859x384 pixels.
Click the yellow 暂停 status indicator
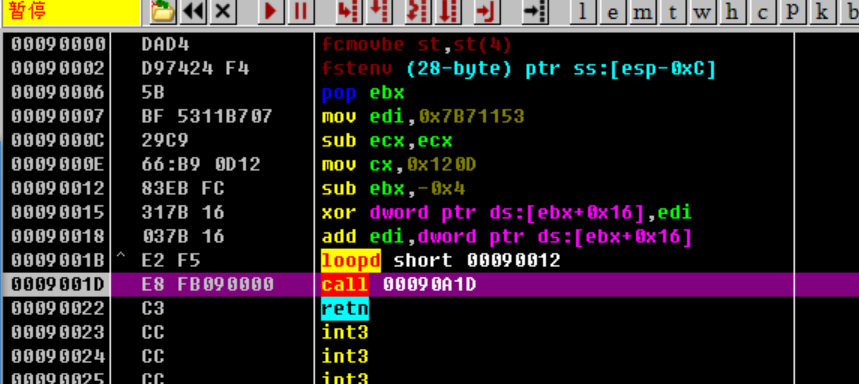(71, 12)
